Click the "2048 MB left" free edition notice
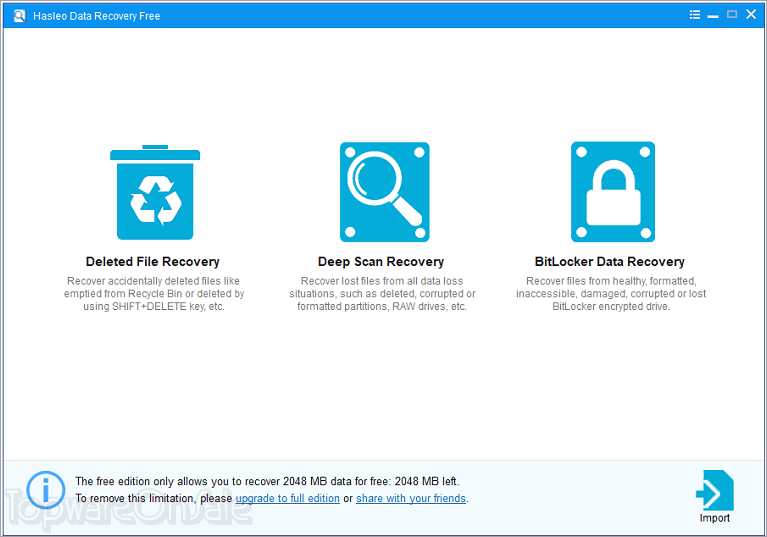Screen dimensions: 767x537 point(267,481)
